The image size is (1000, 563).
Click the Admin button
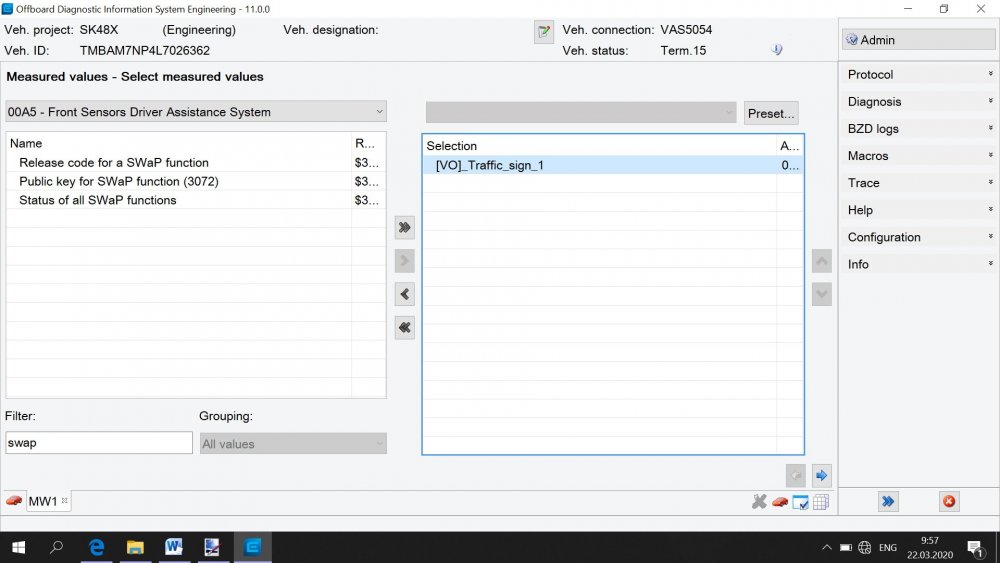(x=918, y=40)
